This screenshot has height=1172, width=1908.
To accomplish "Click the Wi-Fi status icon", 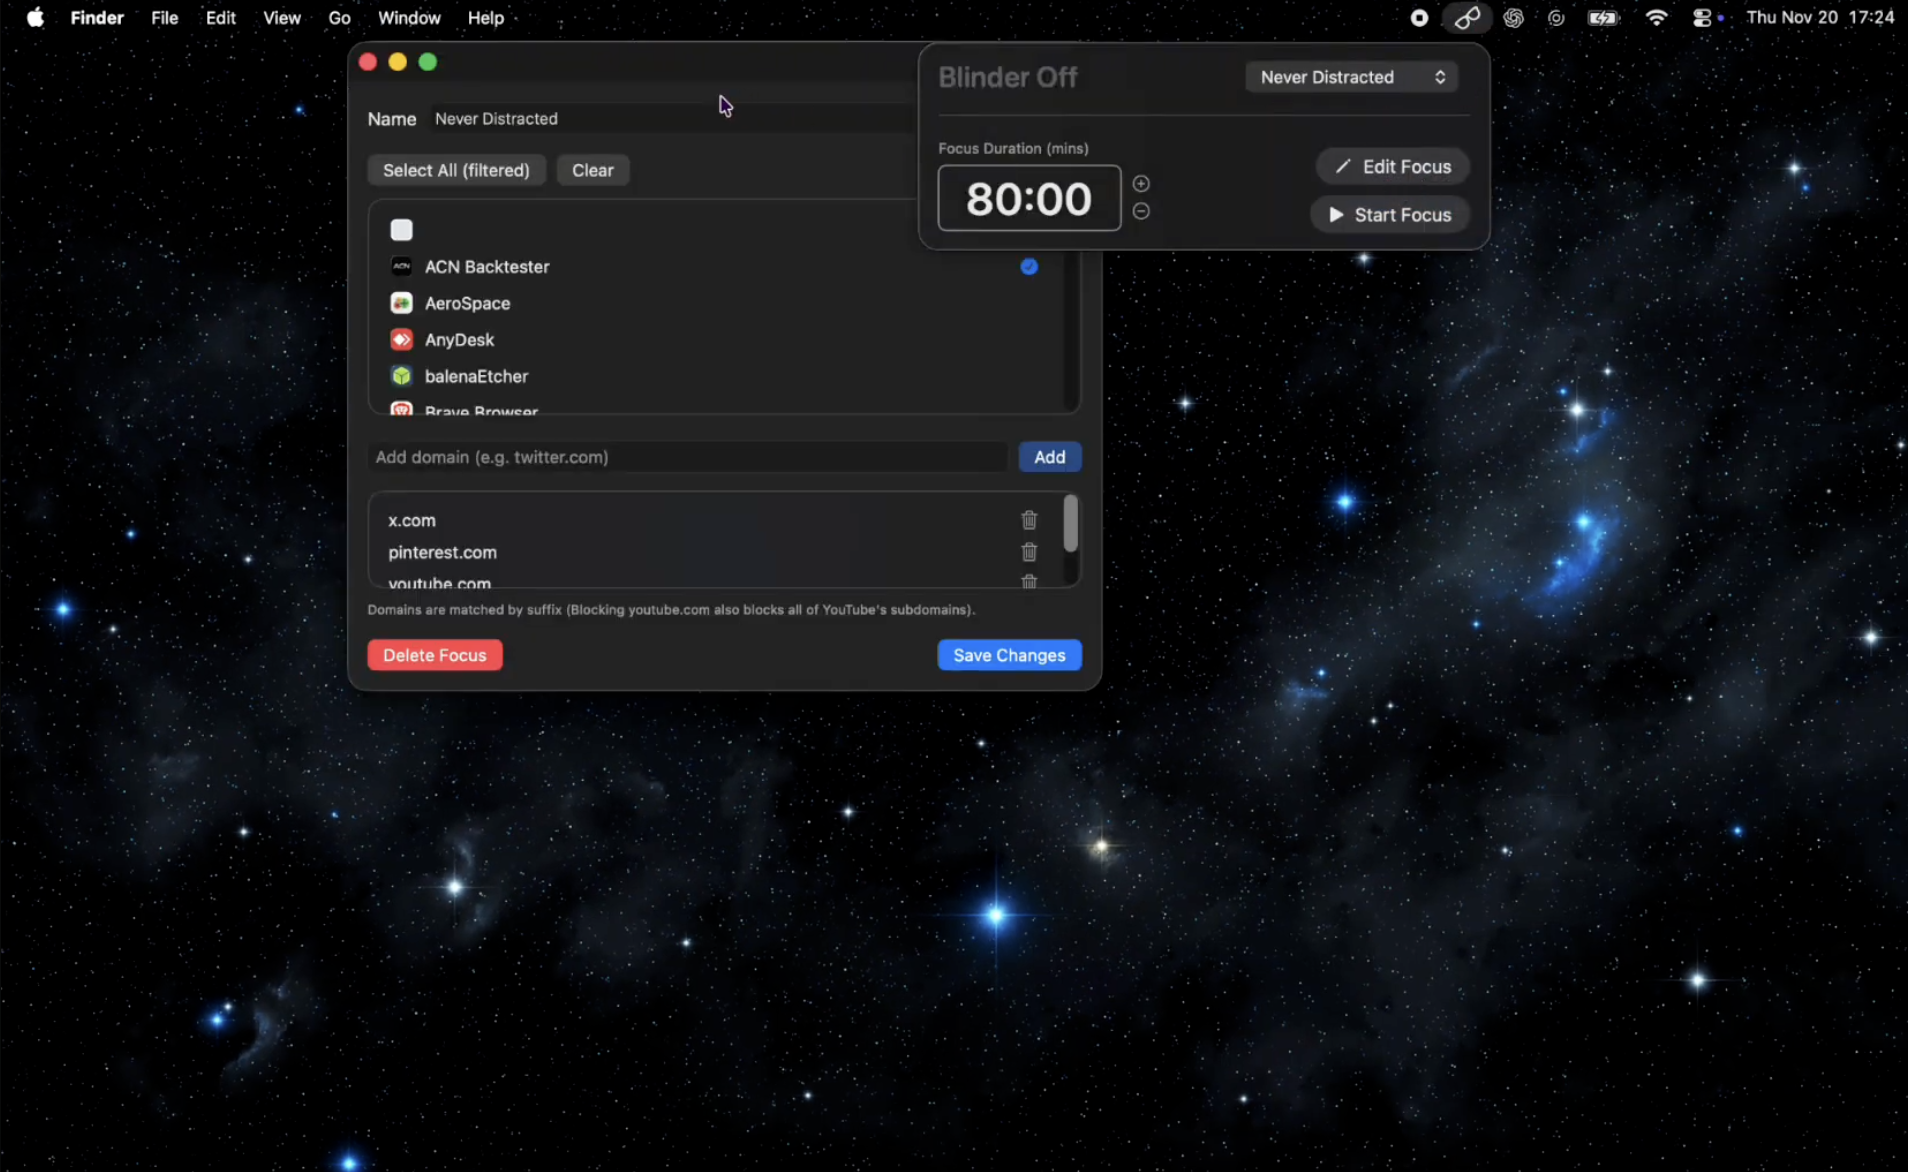I will point(1656,18).
